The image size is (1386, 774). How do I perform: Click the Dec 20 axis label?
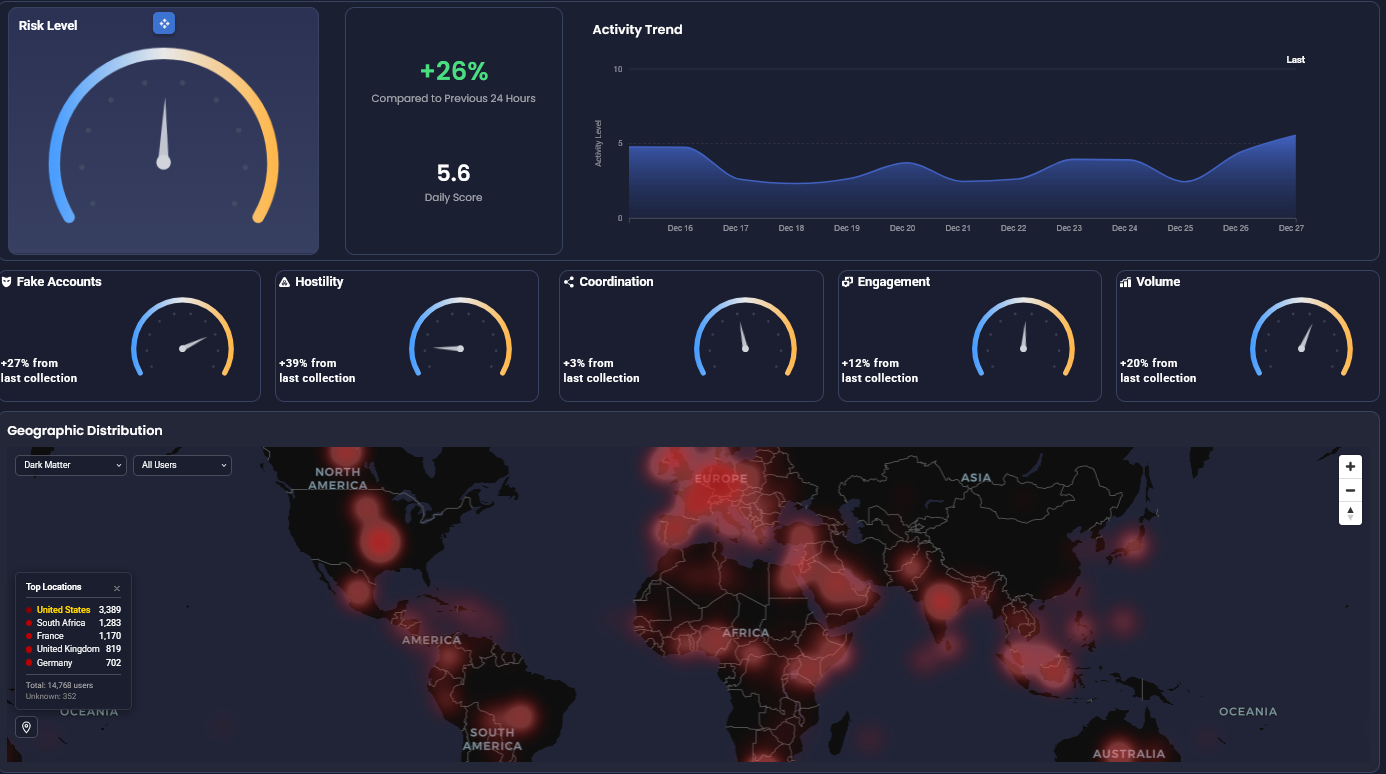(903, 229)
